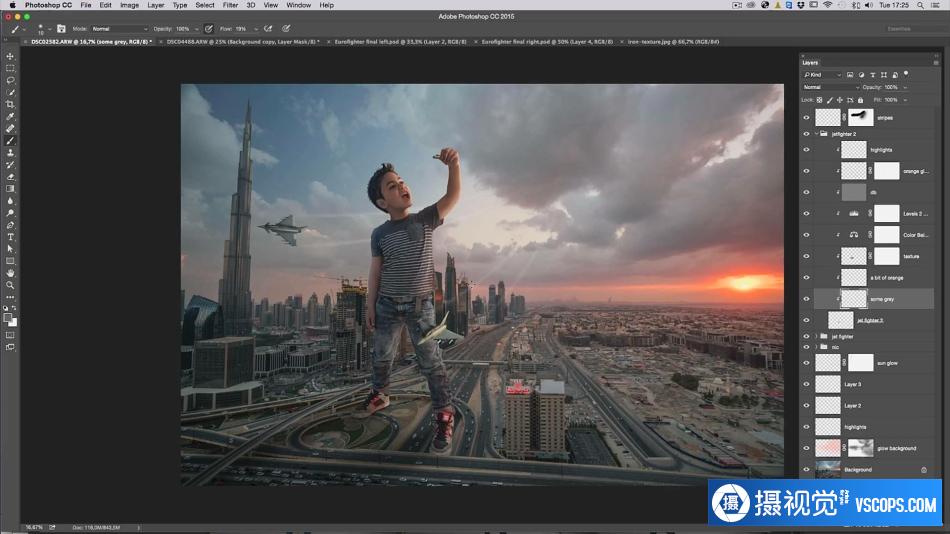Click the zoom percentage field in status bar
Screen dimensions: 950x534
(34, 527)
